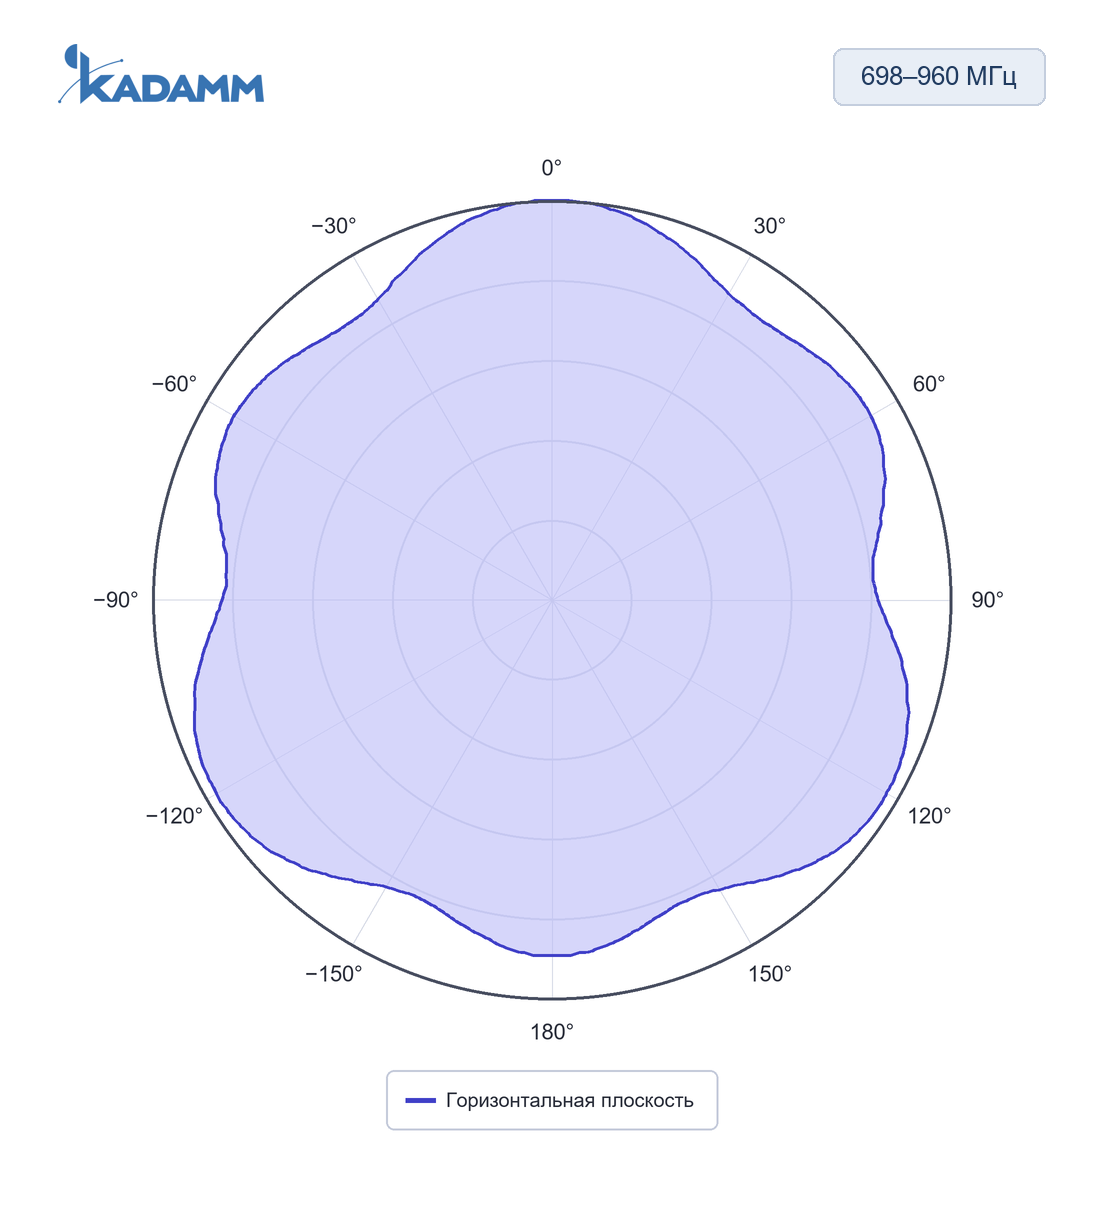
Task: Click the 150° angle label
Action: pyautogui.click(x=770, y=974)
